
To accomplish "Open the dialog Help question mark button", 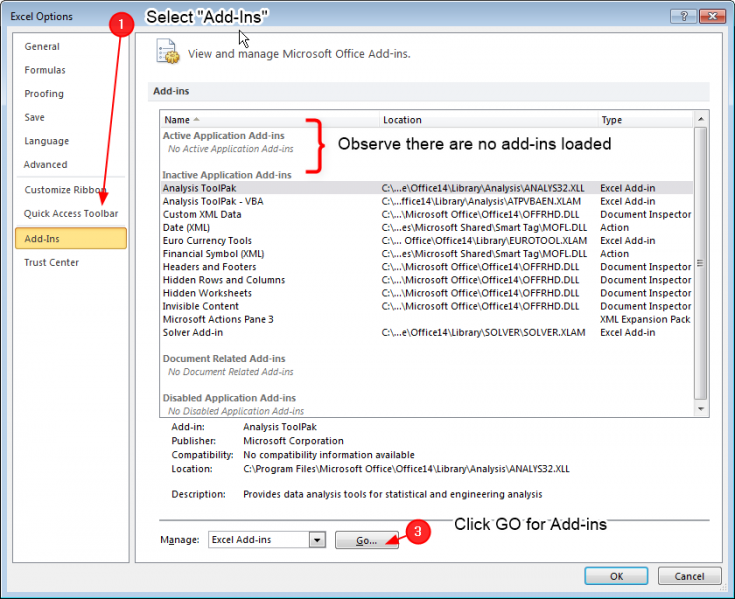I will tap(683, 16).
